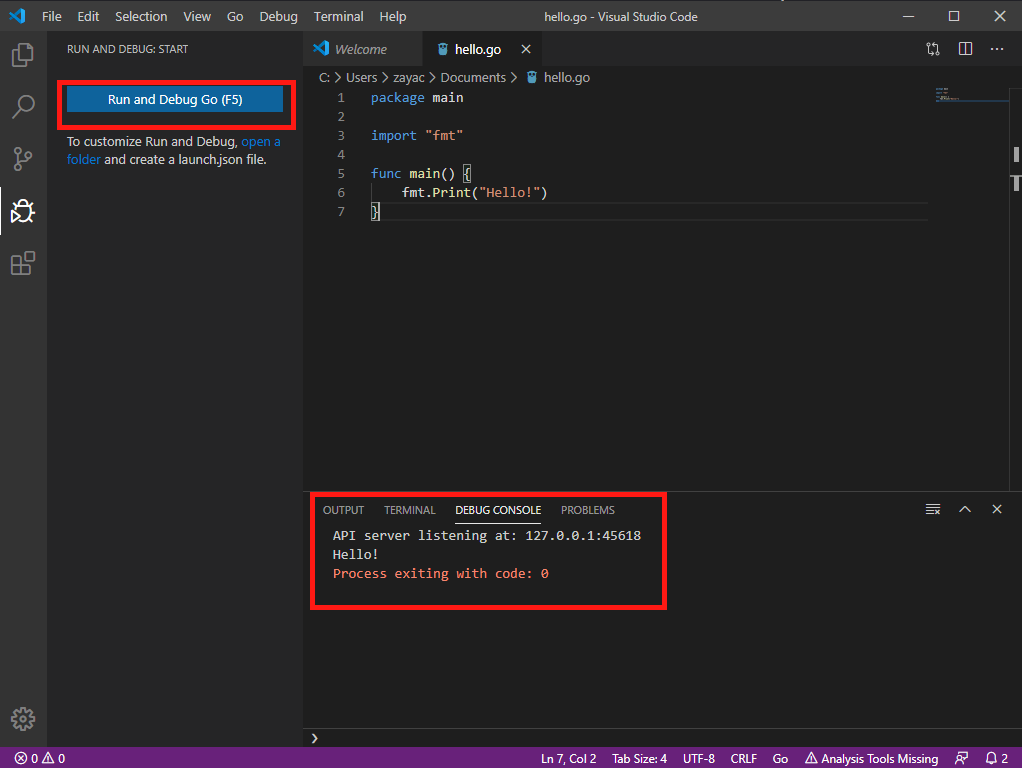Image resolution: width=1022 pixels, height=768 pixels.
Task: Select the DEBUG CONSOLE panel tab
Action: 498,510
